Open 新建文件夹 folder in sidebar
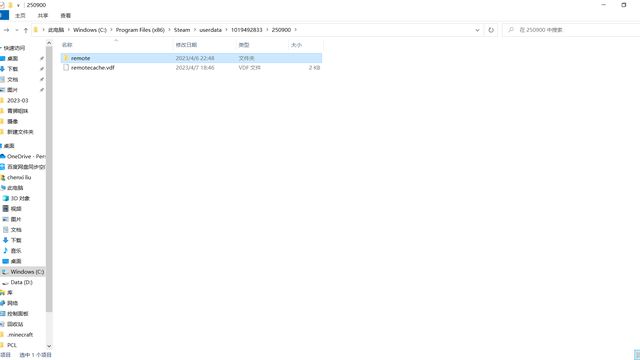Image resolution: width=640 pixels, height=360 pixels. 20,132
